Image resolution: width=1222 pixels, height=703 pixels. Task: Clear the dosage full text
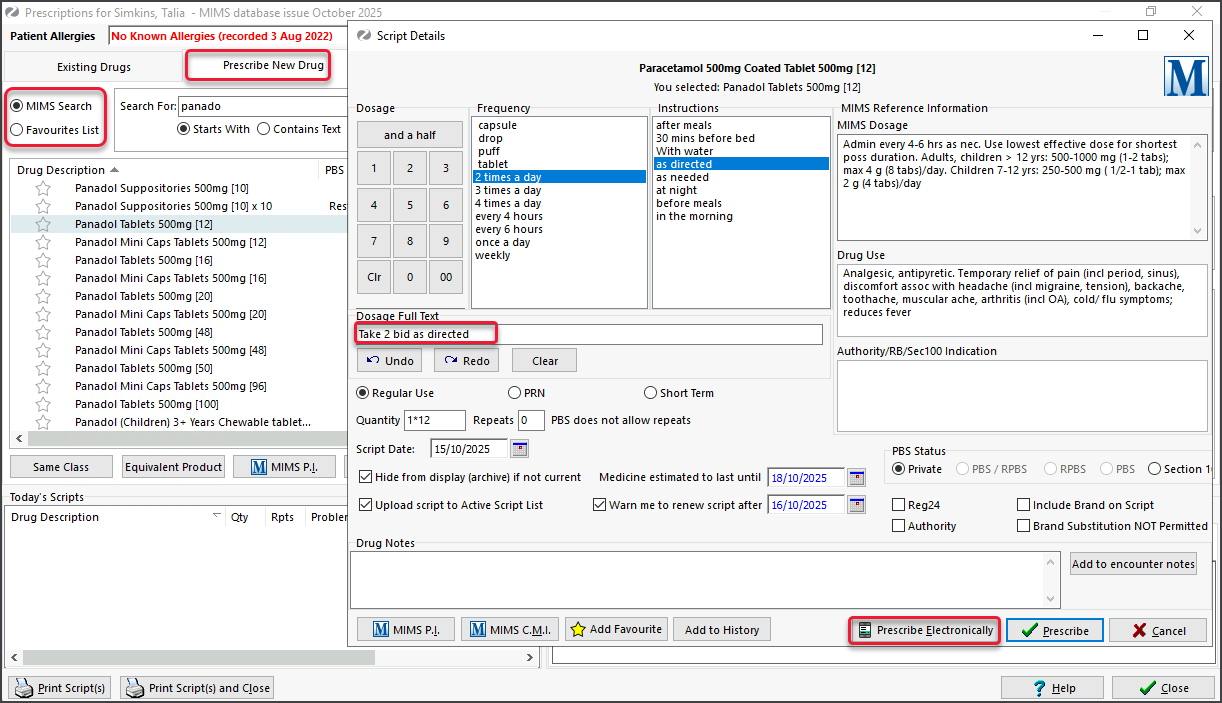545,360
